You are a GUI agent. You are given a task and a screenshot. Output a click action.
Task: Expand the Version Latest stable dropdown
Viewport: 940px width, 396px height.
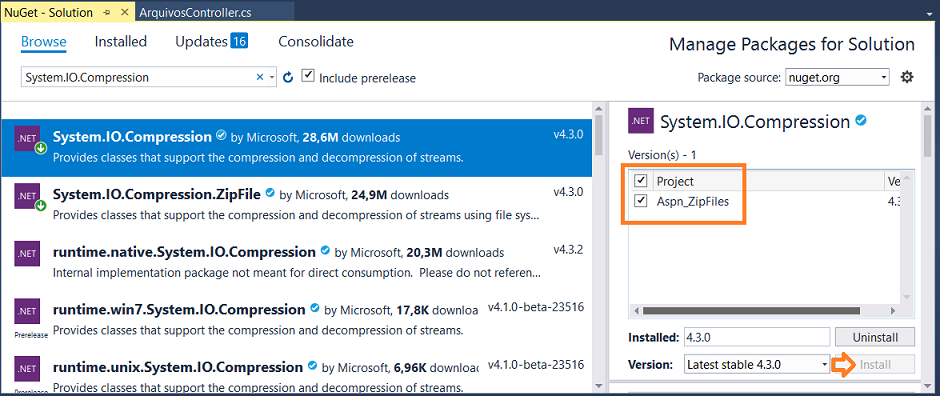pyautogui.click(x=757, y=364)
